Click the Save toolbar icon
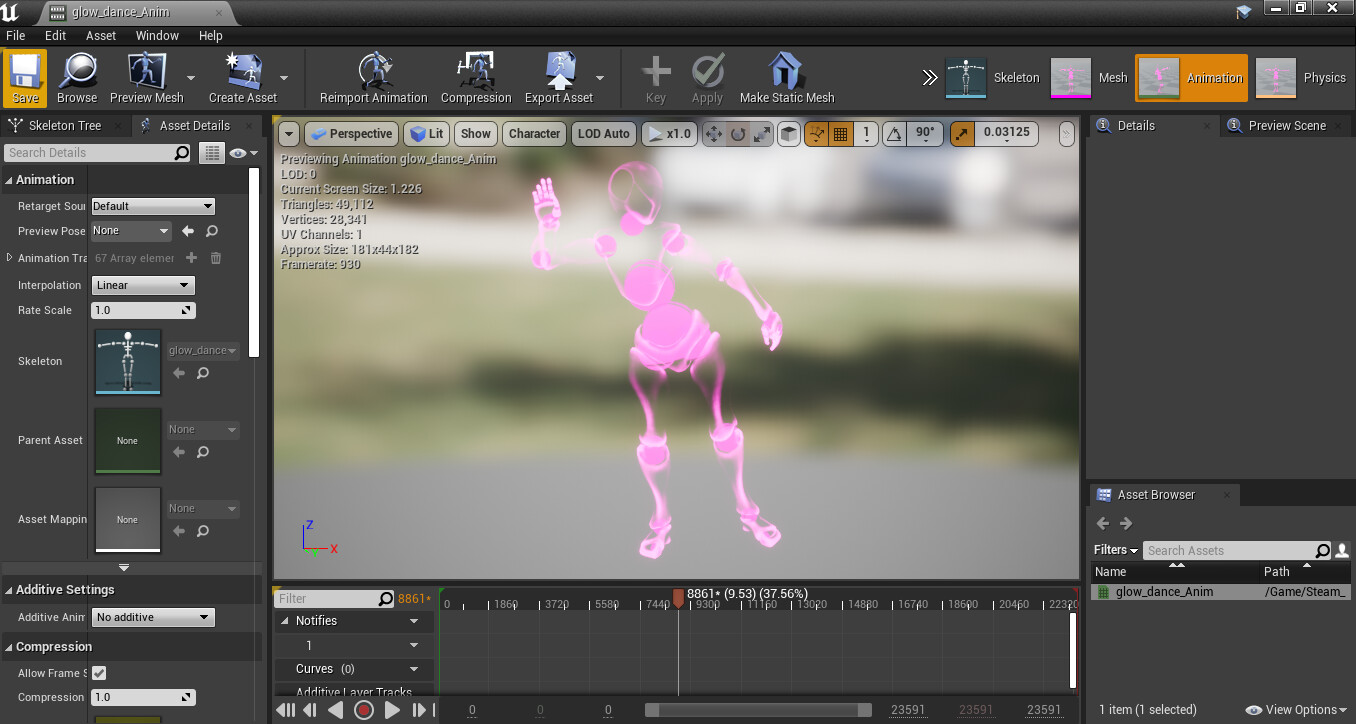Screen dimensions: 1356x724 coord(25,77)
